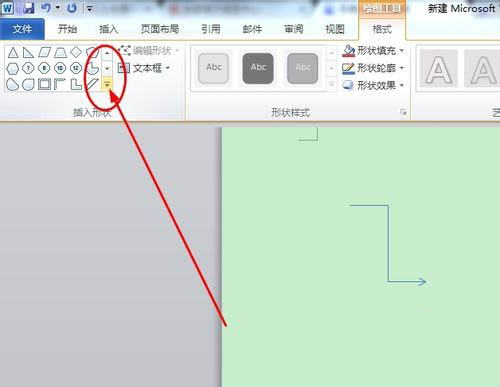
Task: Select the regular pentagon shape
Action: click(92, 52)
